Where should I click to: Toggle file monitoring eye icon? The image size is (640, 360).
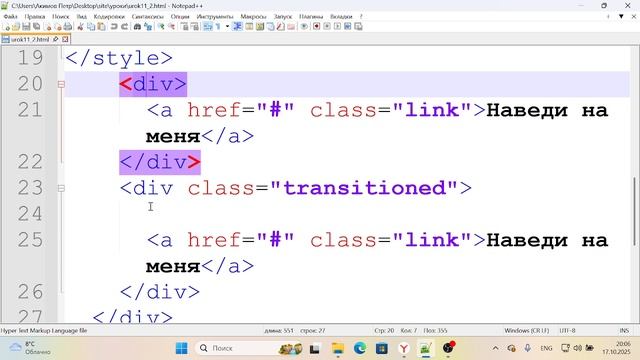[x=304, y=27]
